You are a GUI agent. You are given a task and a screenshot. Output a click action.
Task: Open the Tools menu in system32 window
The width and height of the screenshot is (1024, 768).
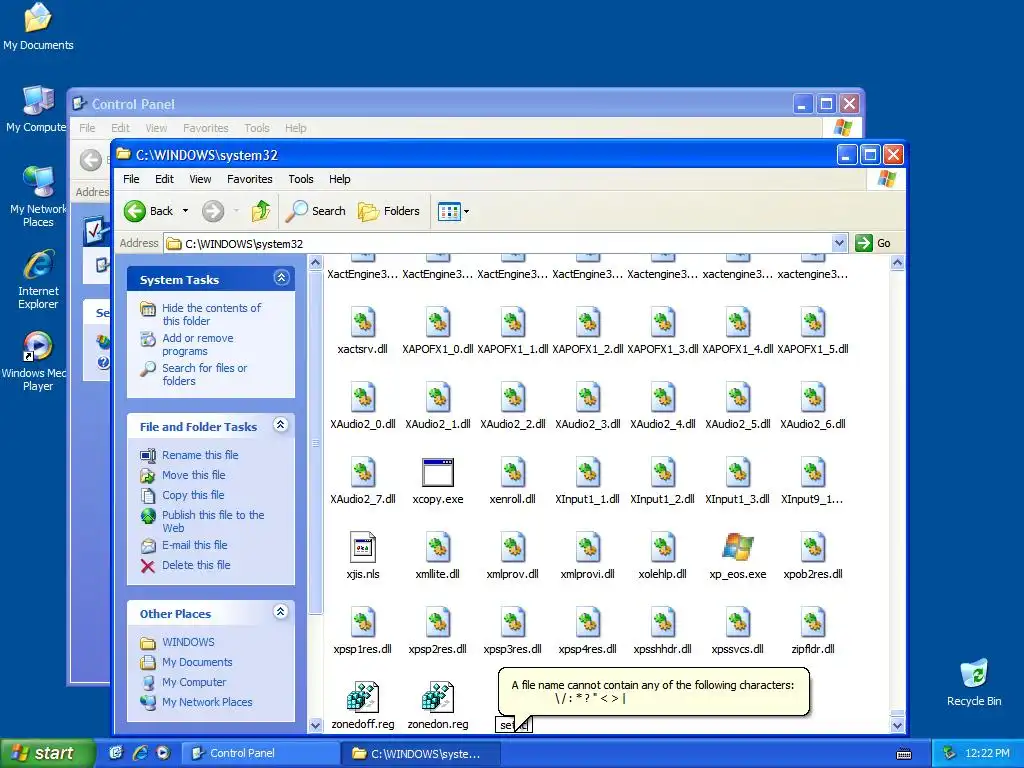click(300, 179)
